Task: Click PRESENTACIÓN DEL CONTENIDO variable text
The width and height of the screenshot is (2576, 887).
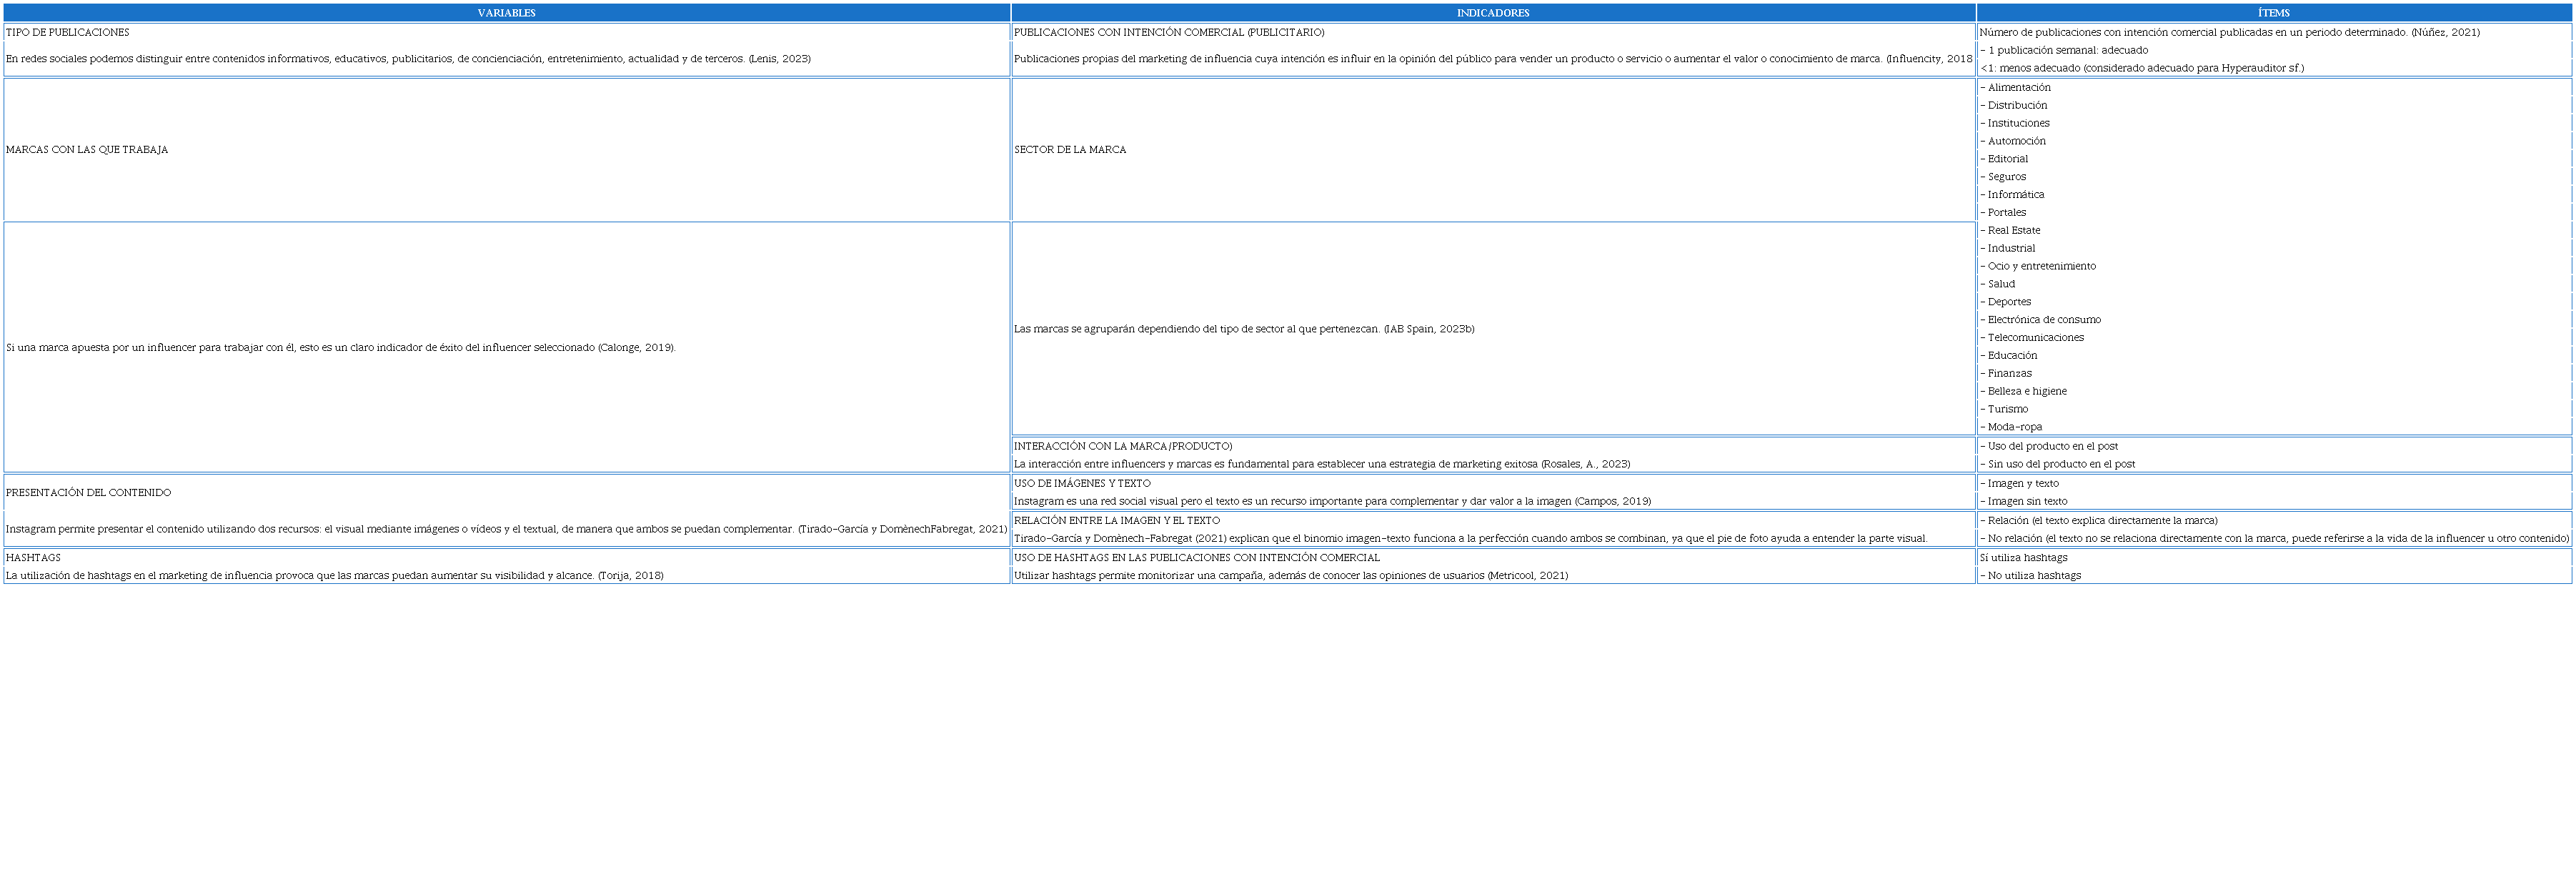Action: tap(89, 493)
